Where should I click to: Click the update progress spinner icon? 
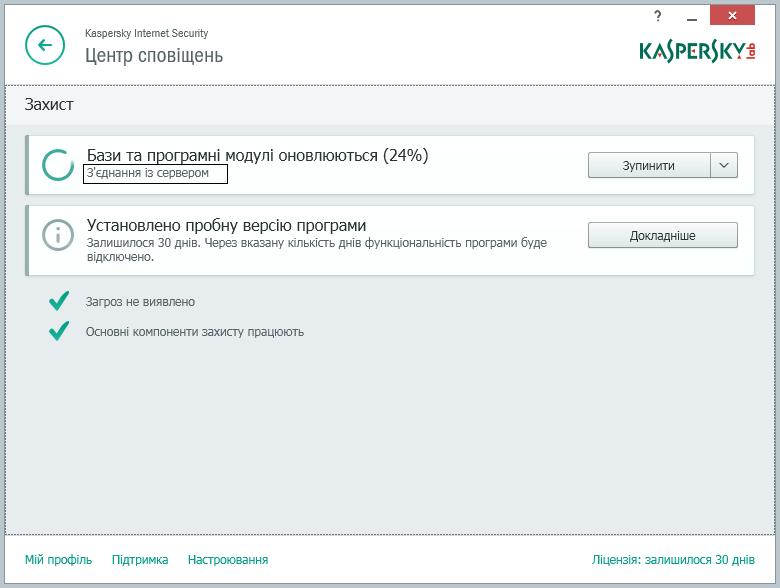pyautogui.click(x=58, y=165)
